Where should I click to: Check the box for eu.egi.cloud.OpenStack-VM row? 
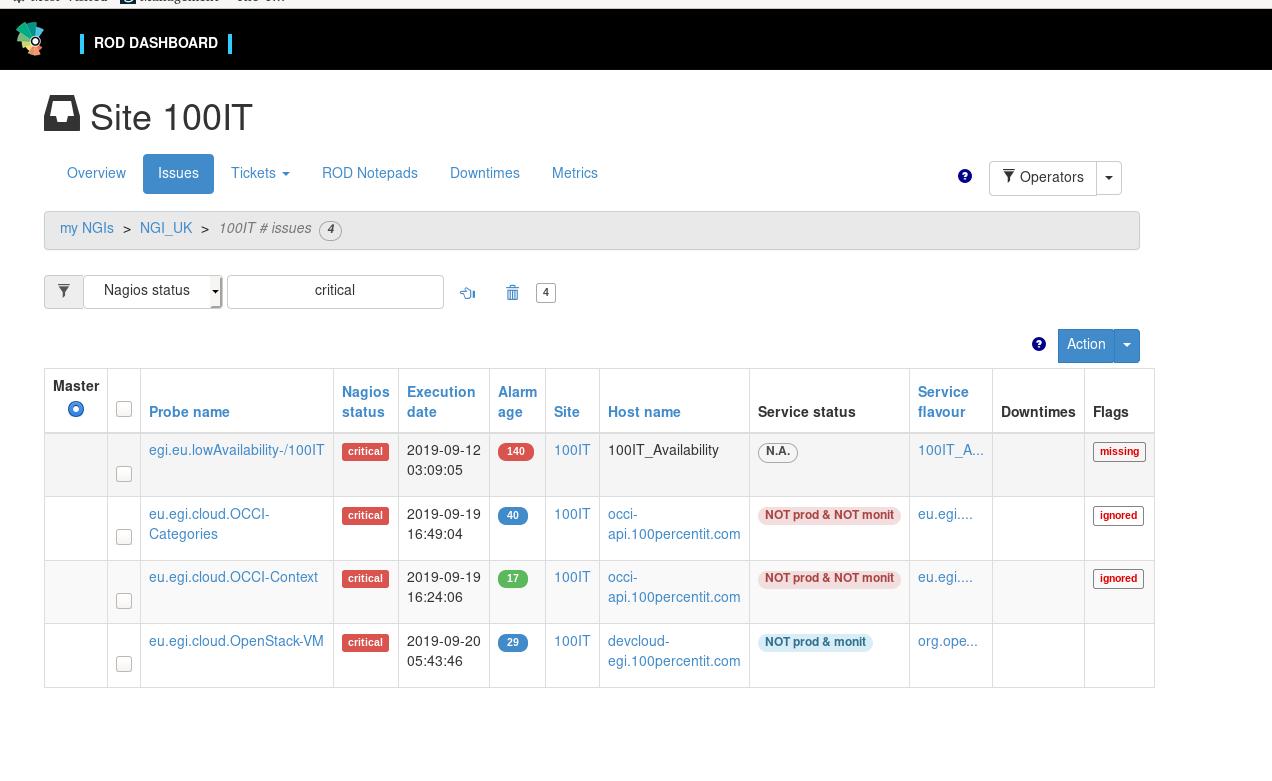tap(124, 664)
